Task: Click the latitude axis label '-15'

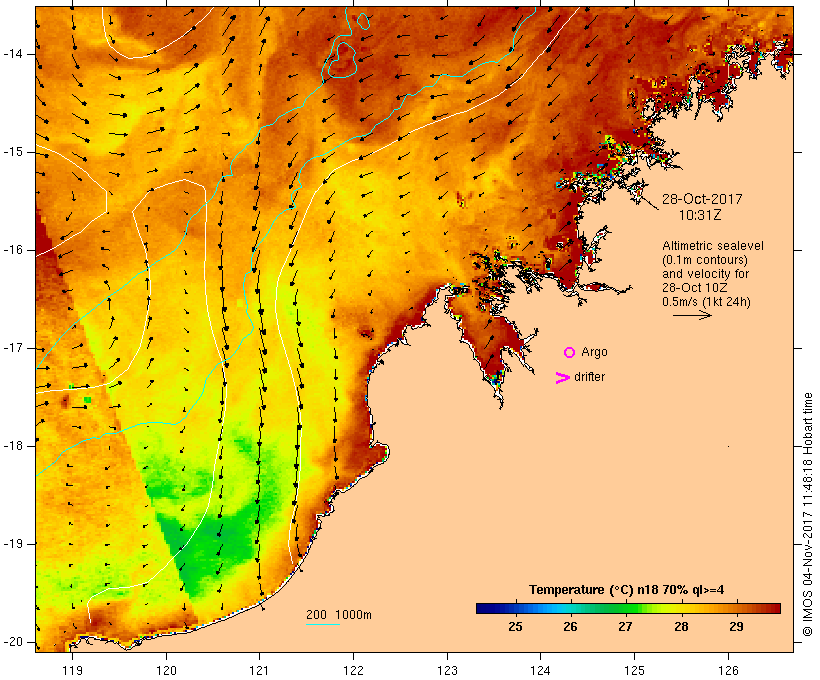Action: [x=13, y=152]
